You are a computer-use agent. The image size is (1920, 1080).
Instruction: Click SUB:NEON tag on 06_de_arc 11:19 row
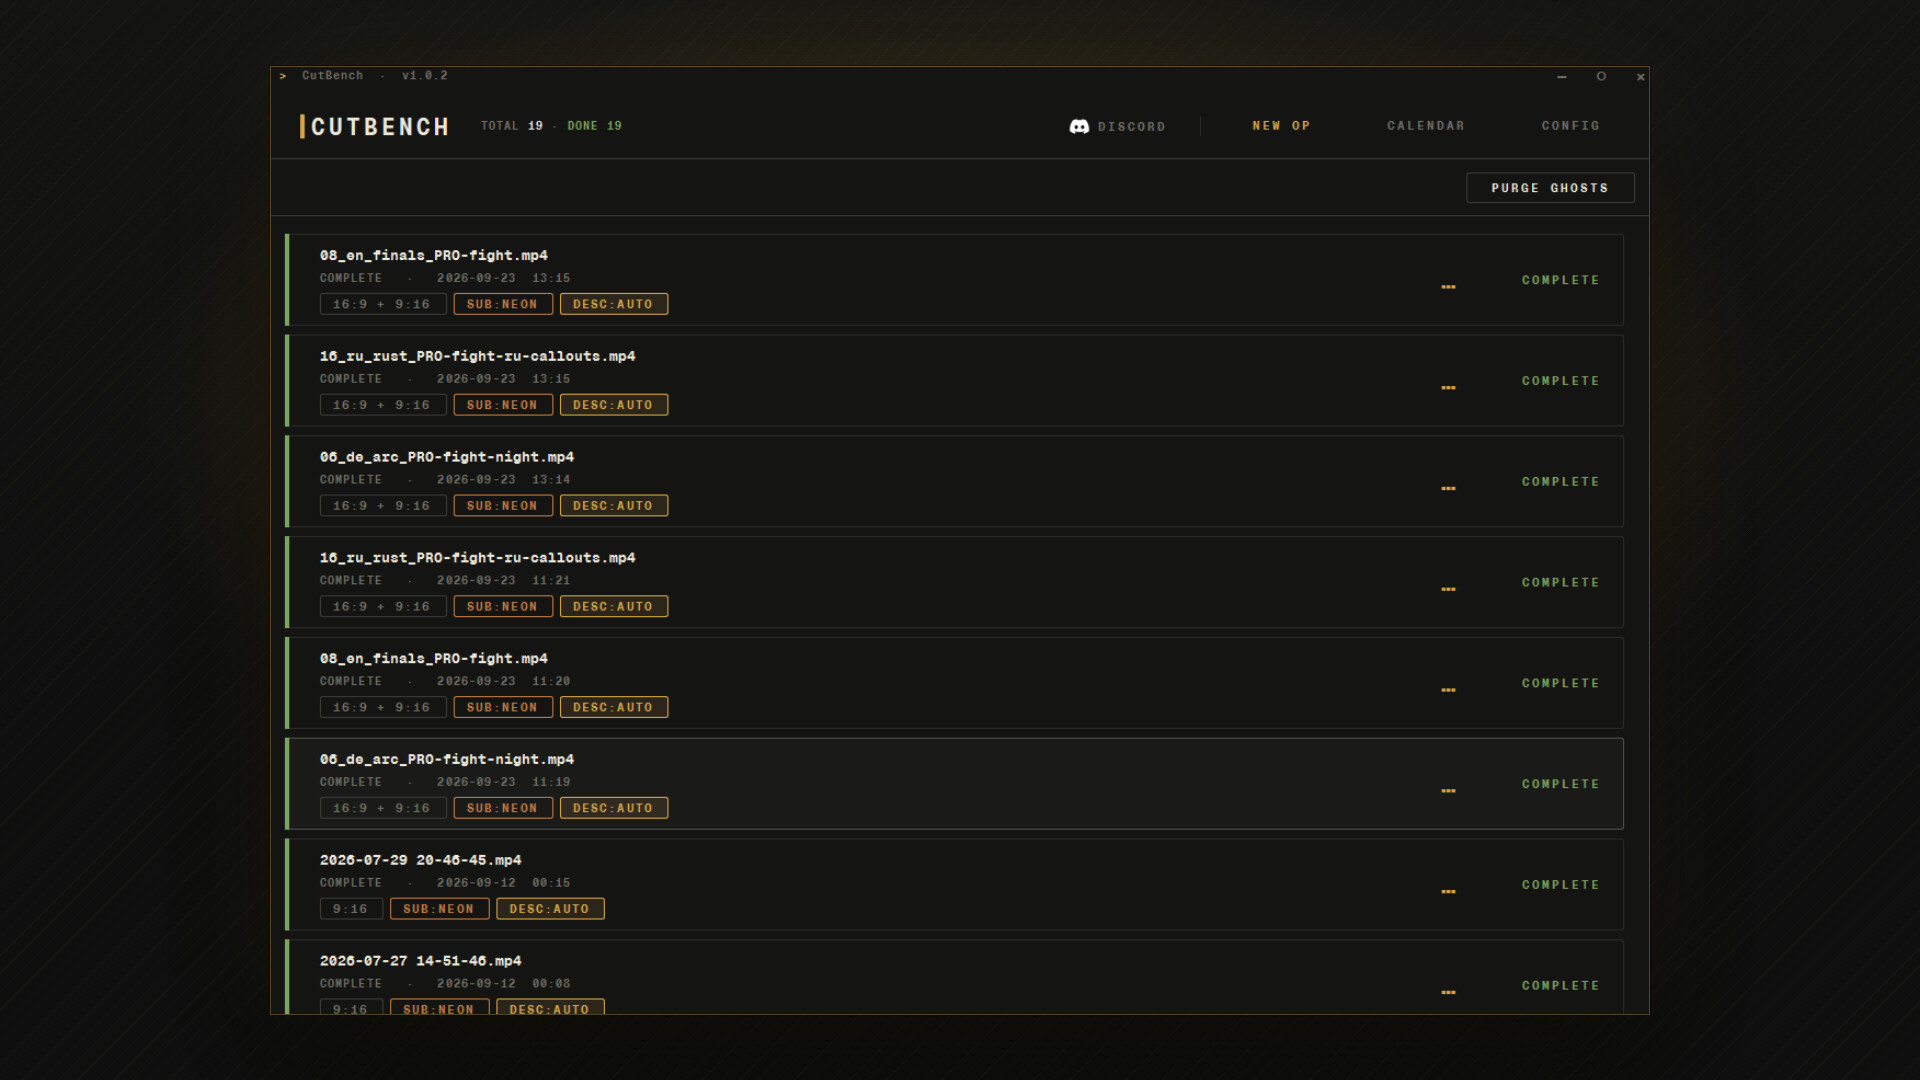tap(503, 808)
